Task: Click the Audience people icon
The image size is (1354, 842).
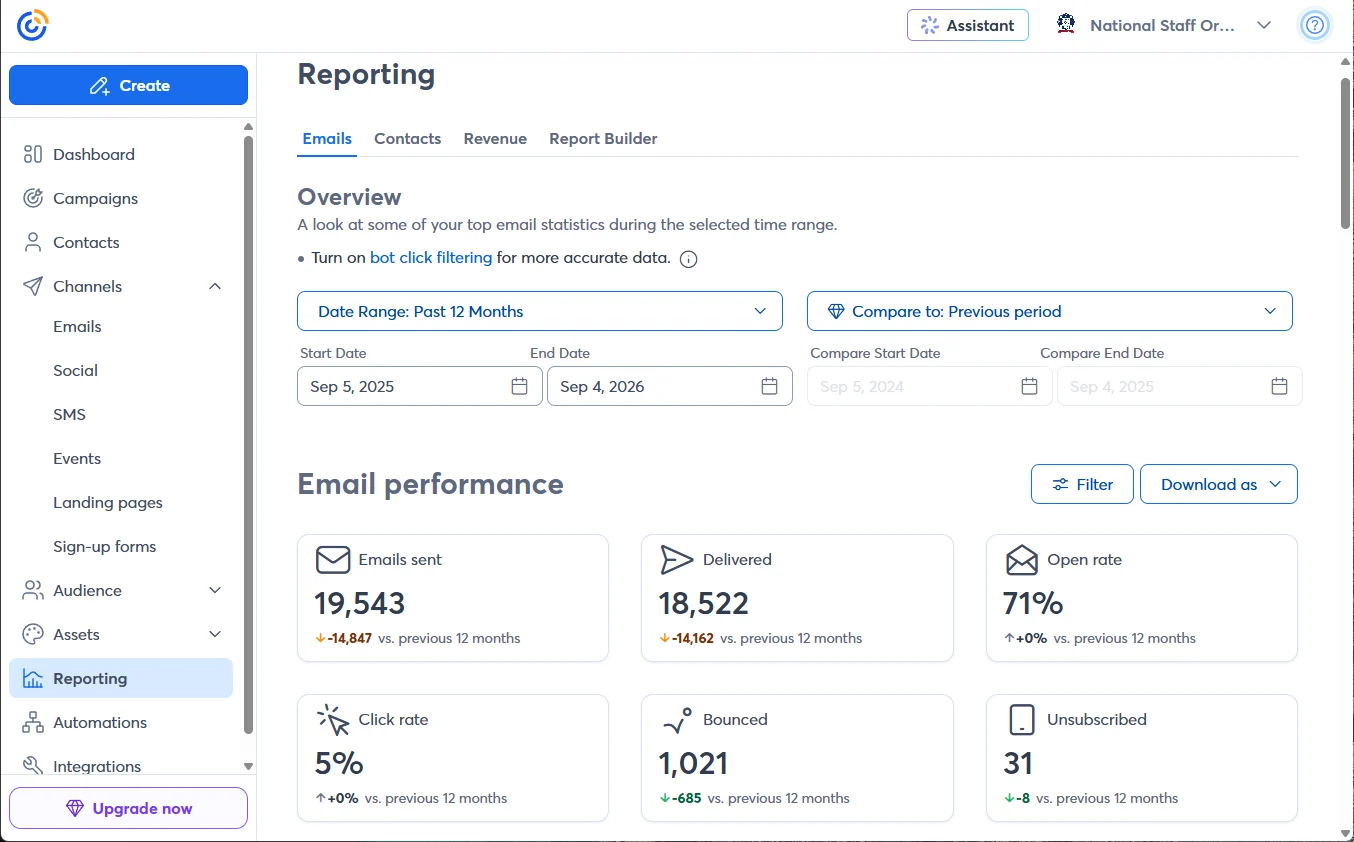Action: pyautogui.click(x=33, y=590)
